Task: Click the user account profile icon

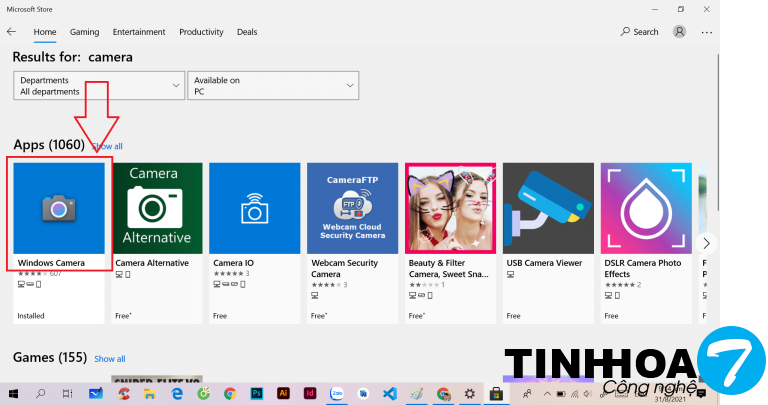Action: [x=680, y=32]
